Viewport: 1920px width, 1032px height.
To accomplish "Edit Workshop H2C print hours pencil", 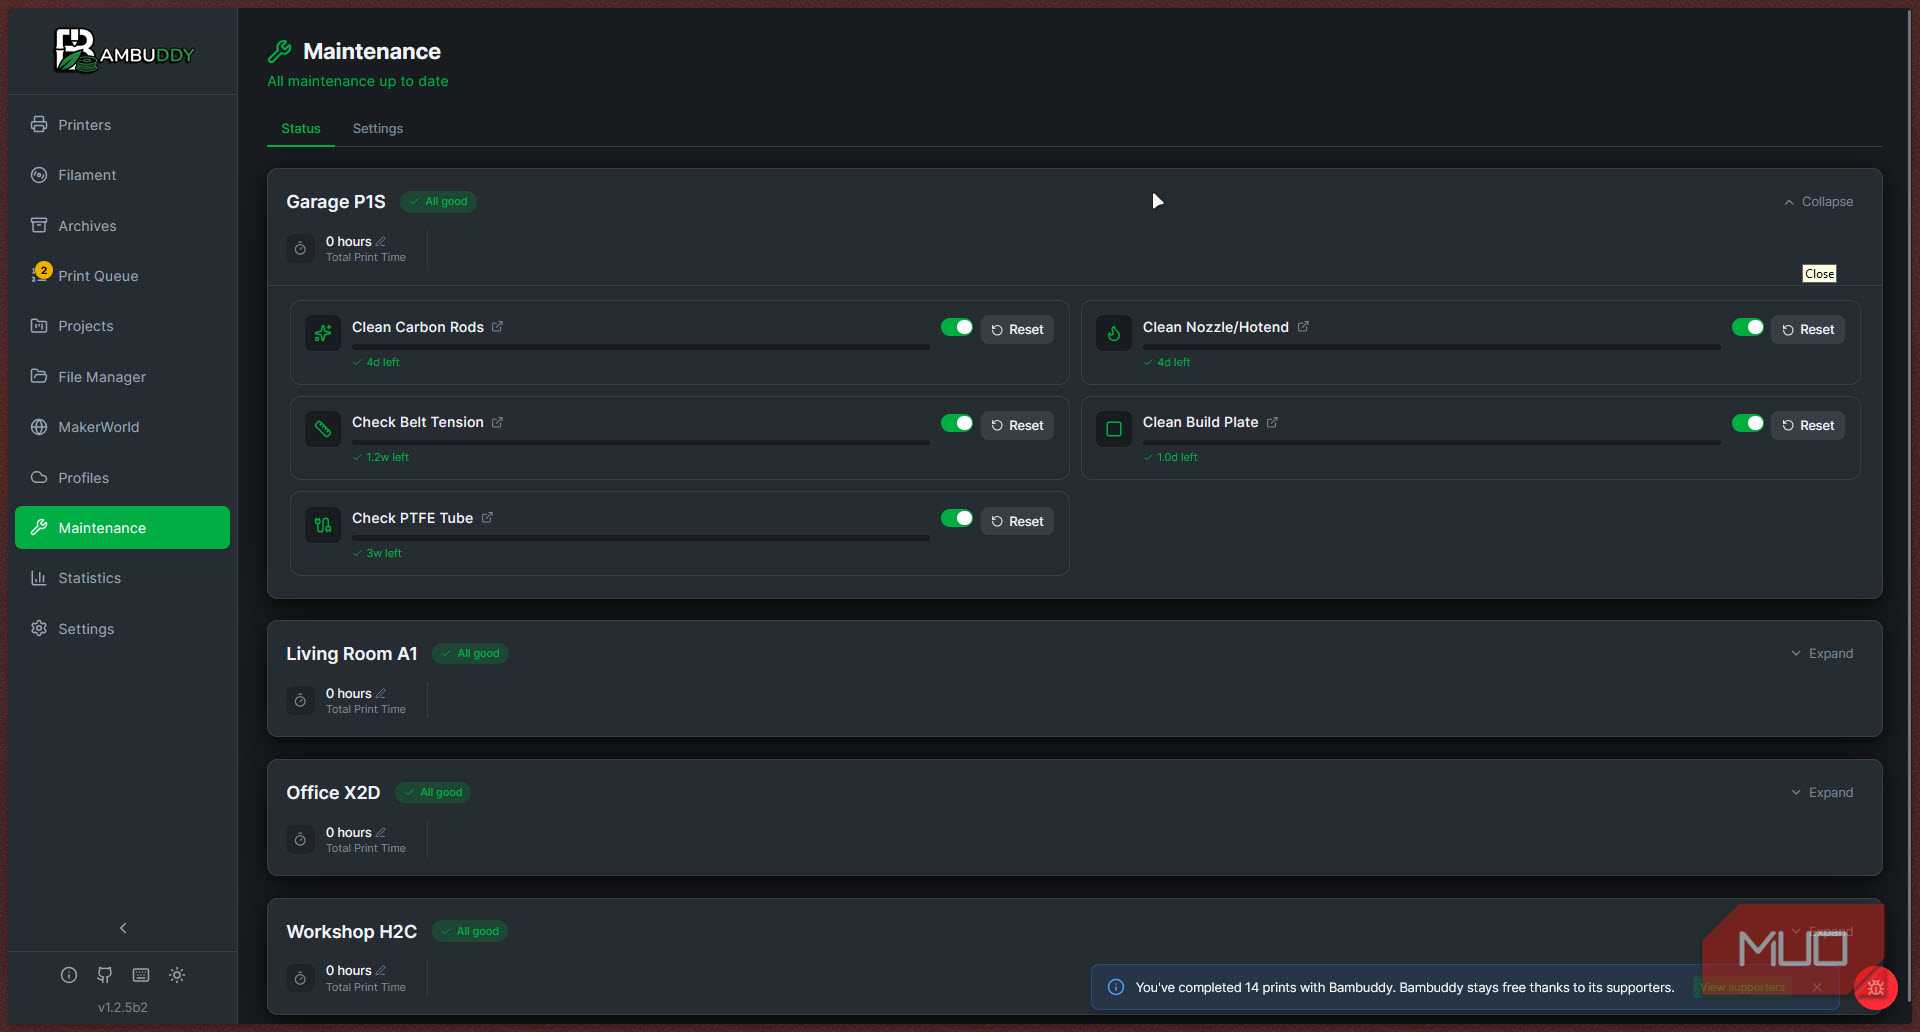I will (x=381, y=971).
